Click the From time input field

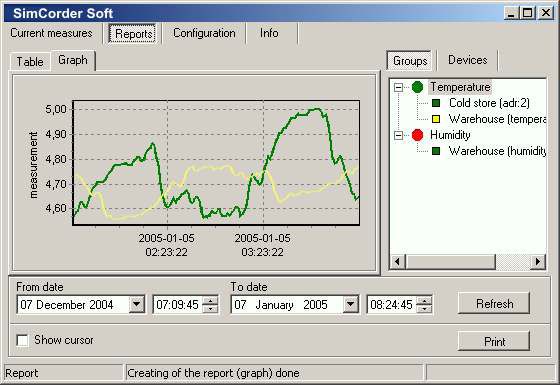point(178,305)
